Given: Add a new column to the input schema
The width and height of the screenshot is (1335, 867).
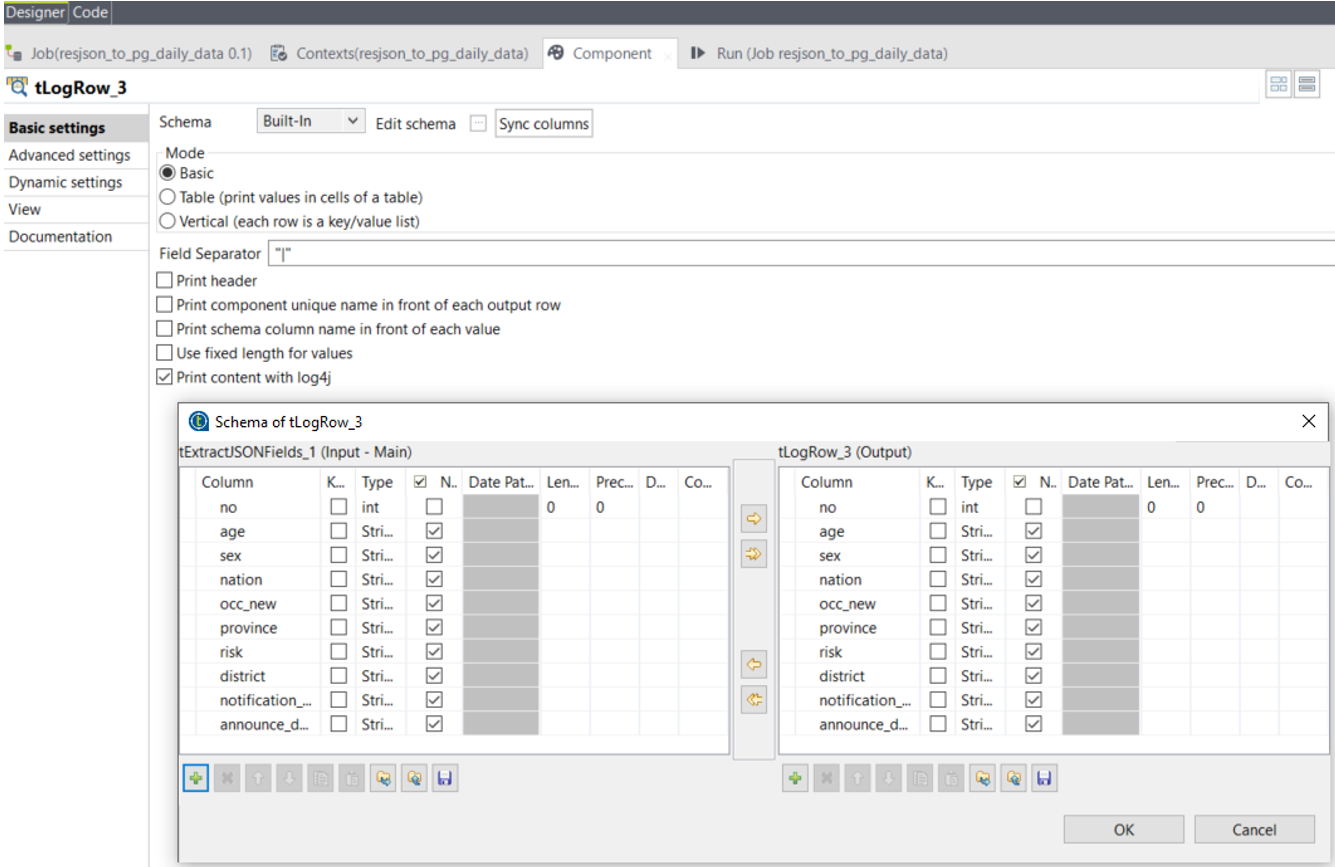Looking at the screenshot, I should coord(195,778).
